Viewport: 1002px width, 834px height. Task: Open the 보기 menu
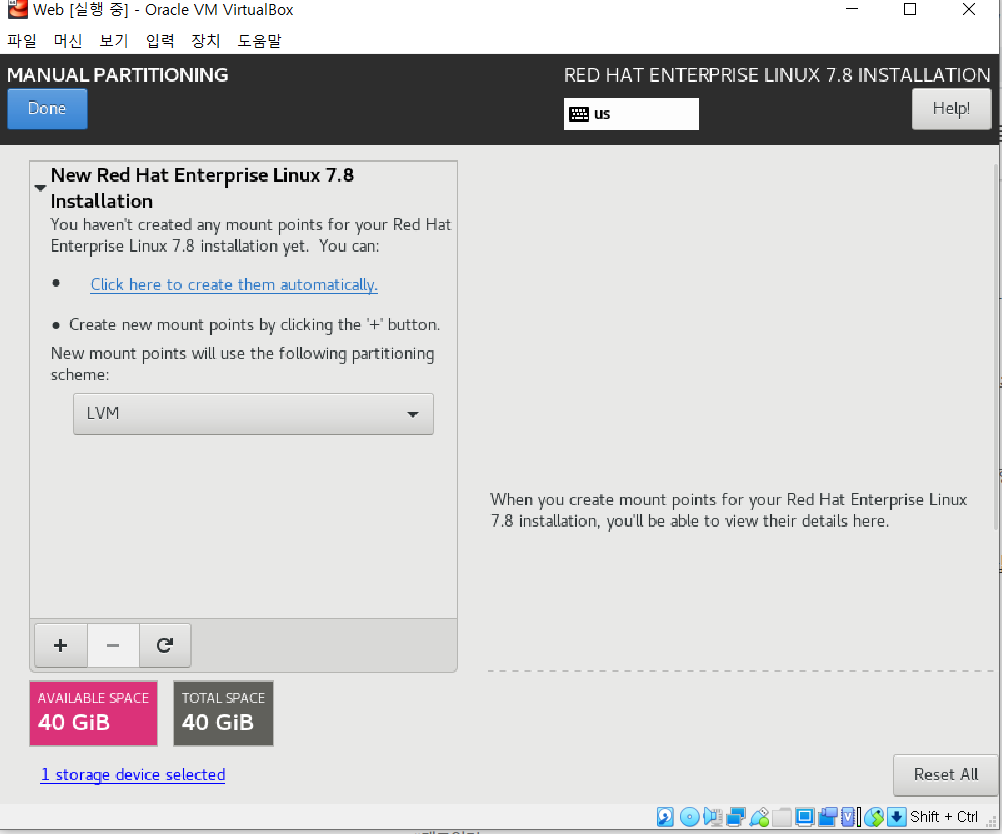click(x=114, y=41)
